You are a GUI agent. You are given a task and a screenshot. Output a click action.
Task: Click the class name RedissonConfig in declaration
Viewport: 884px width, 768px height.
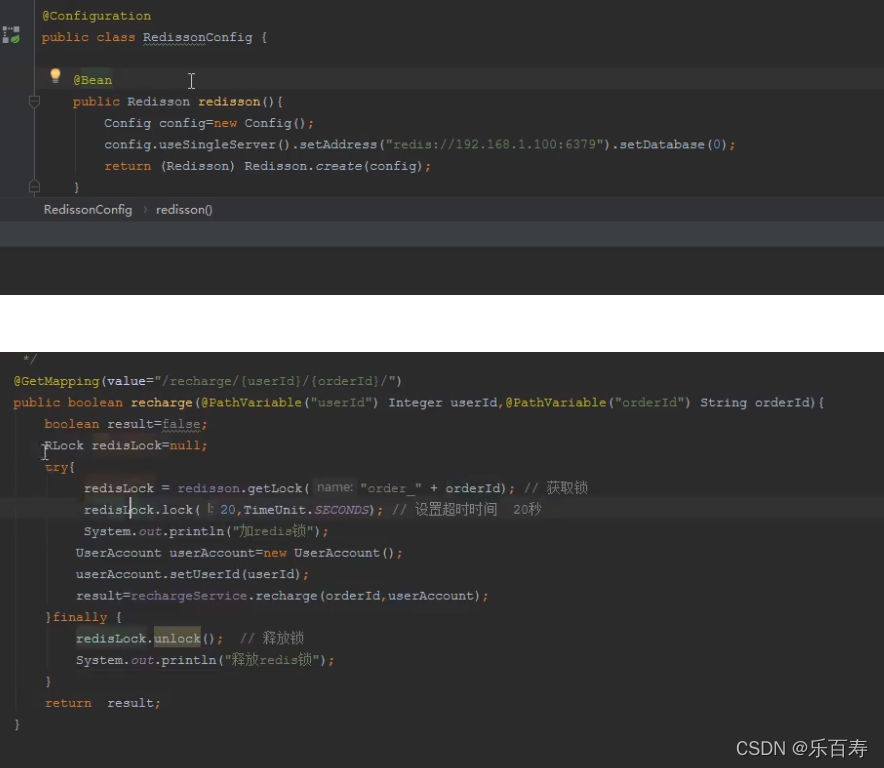(x=197, y=37)
